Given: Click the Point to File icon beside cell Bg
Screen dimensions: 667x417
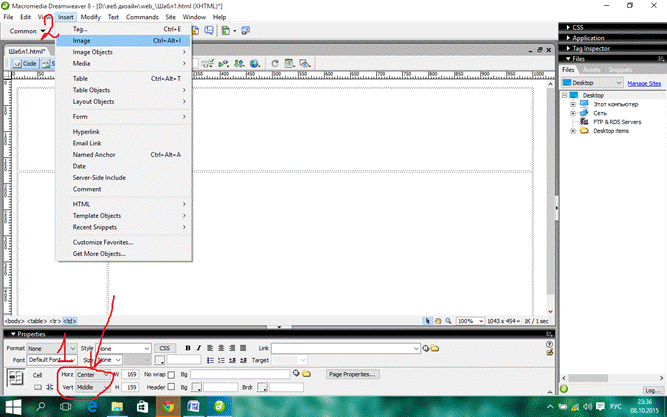Looking at the screenshot, I should point(296,374).
